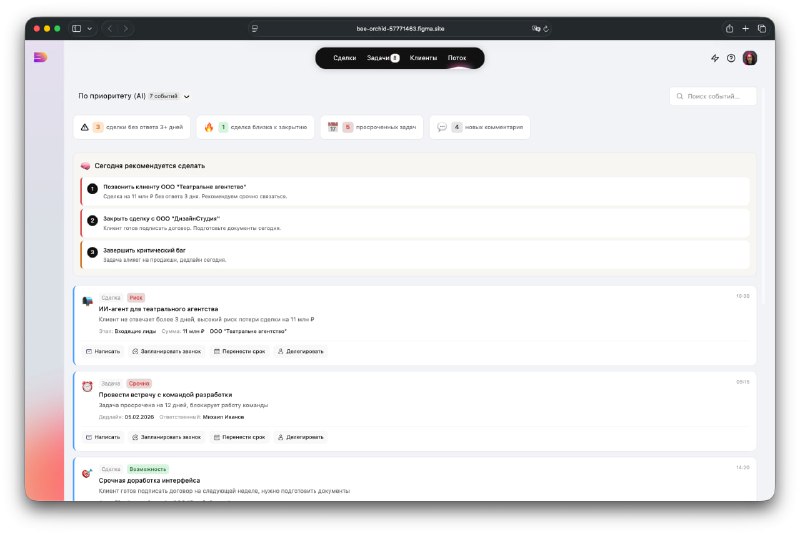Open the Safari sidebar dropdown chevron

click(x=90, y=29)
